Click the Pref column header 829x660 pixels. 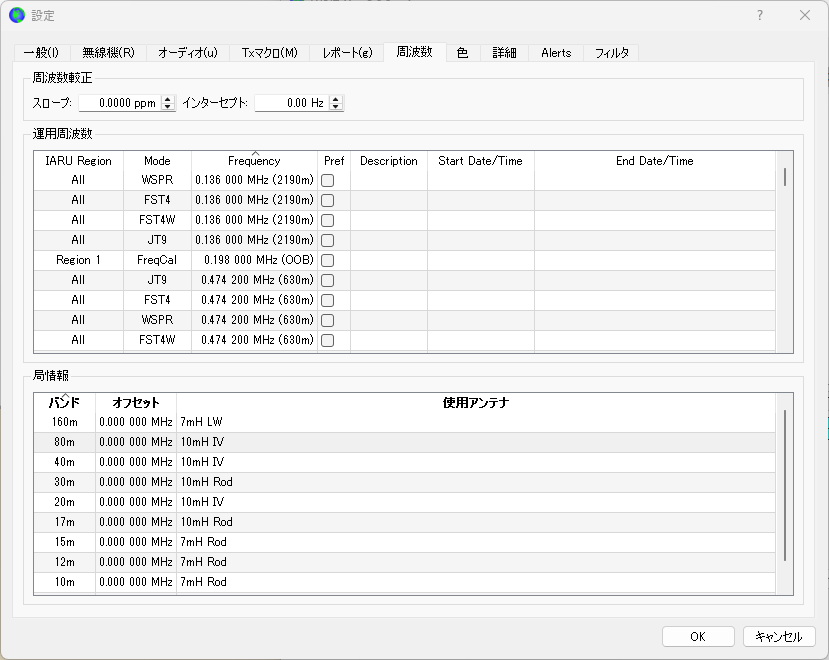point(334,161)
